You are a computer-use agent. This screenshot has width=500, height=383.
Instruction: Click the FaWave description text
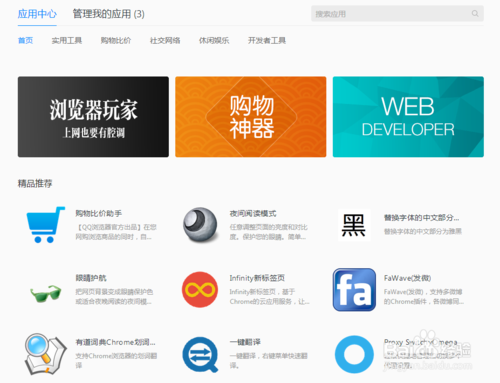[x=424, y=296]
